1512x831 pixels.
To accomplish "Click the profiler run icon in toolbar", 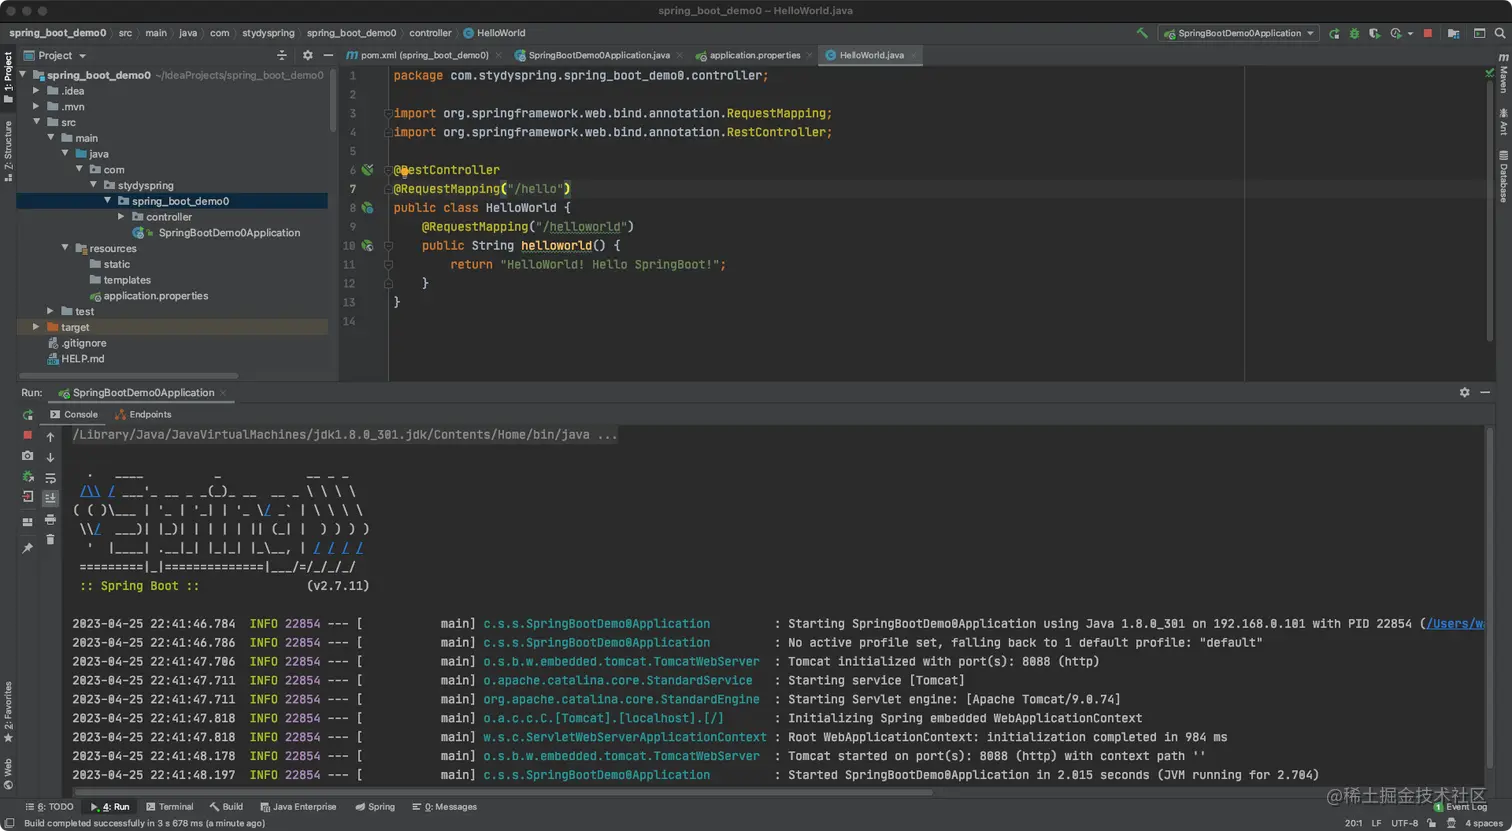I will [x=1396, y=33].
